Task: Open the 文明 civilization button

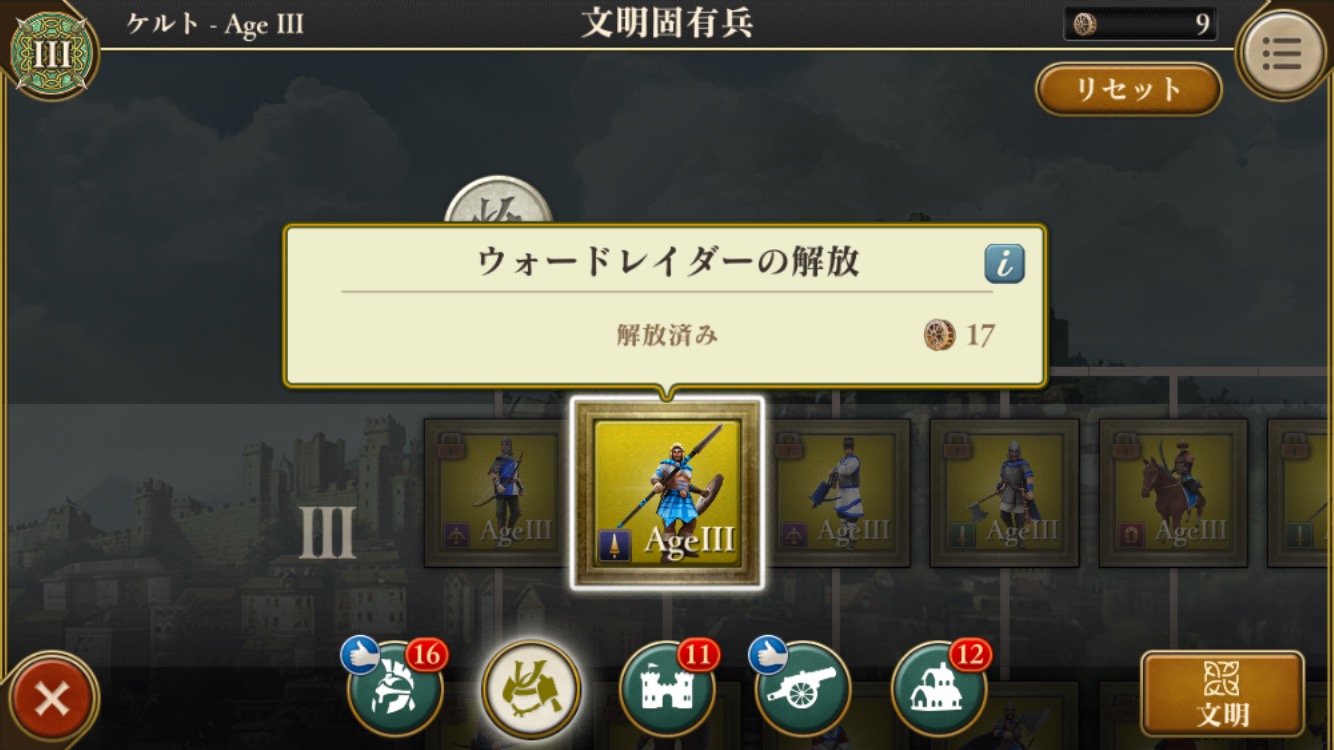Action: 1223,694
